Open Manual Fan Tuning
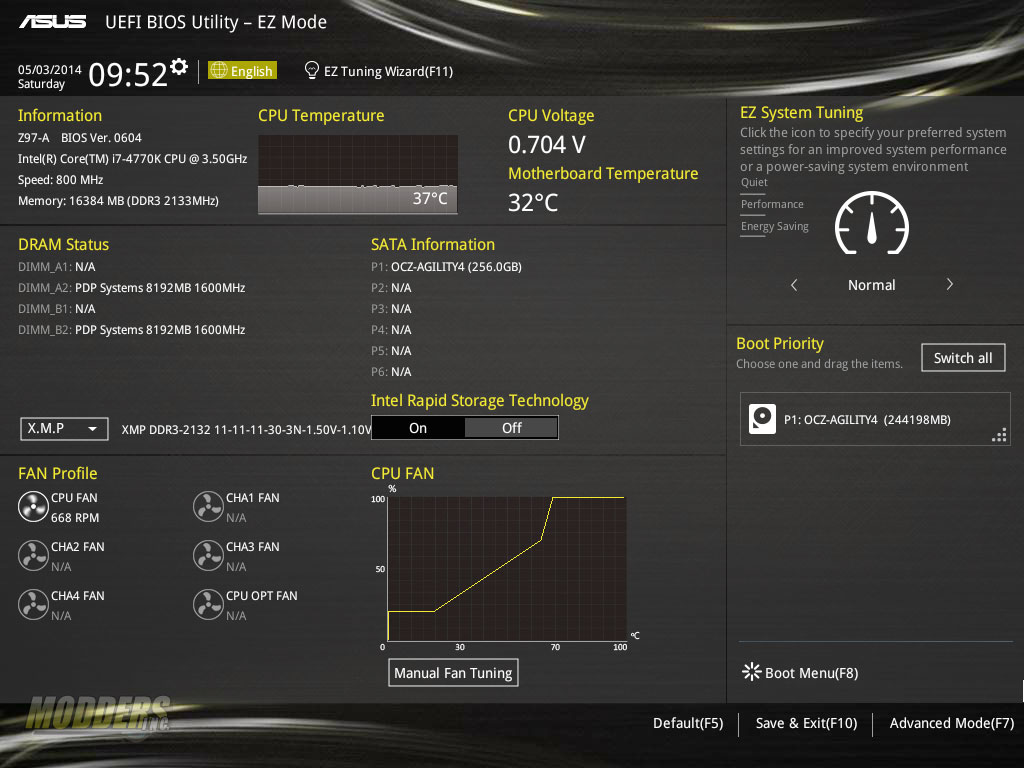Image resolution: width=1024 pixels, height=768 pixels. (453, 673)
